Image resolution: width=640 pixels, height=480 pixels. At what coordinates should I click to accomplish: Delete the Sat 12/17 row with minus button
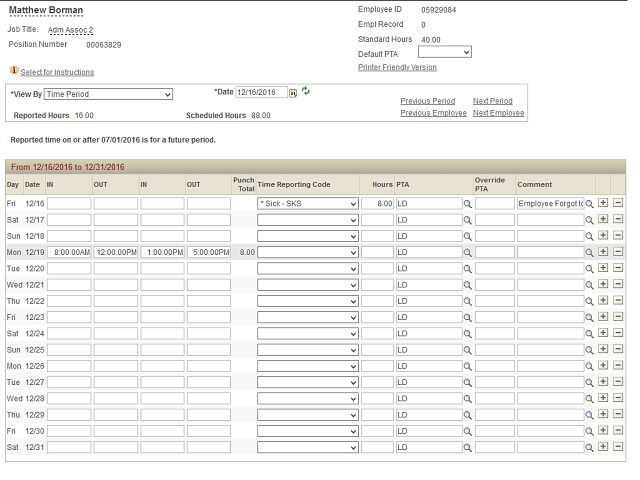click(618, 219)
